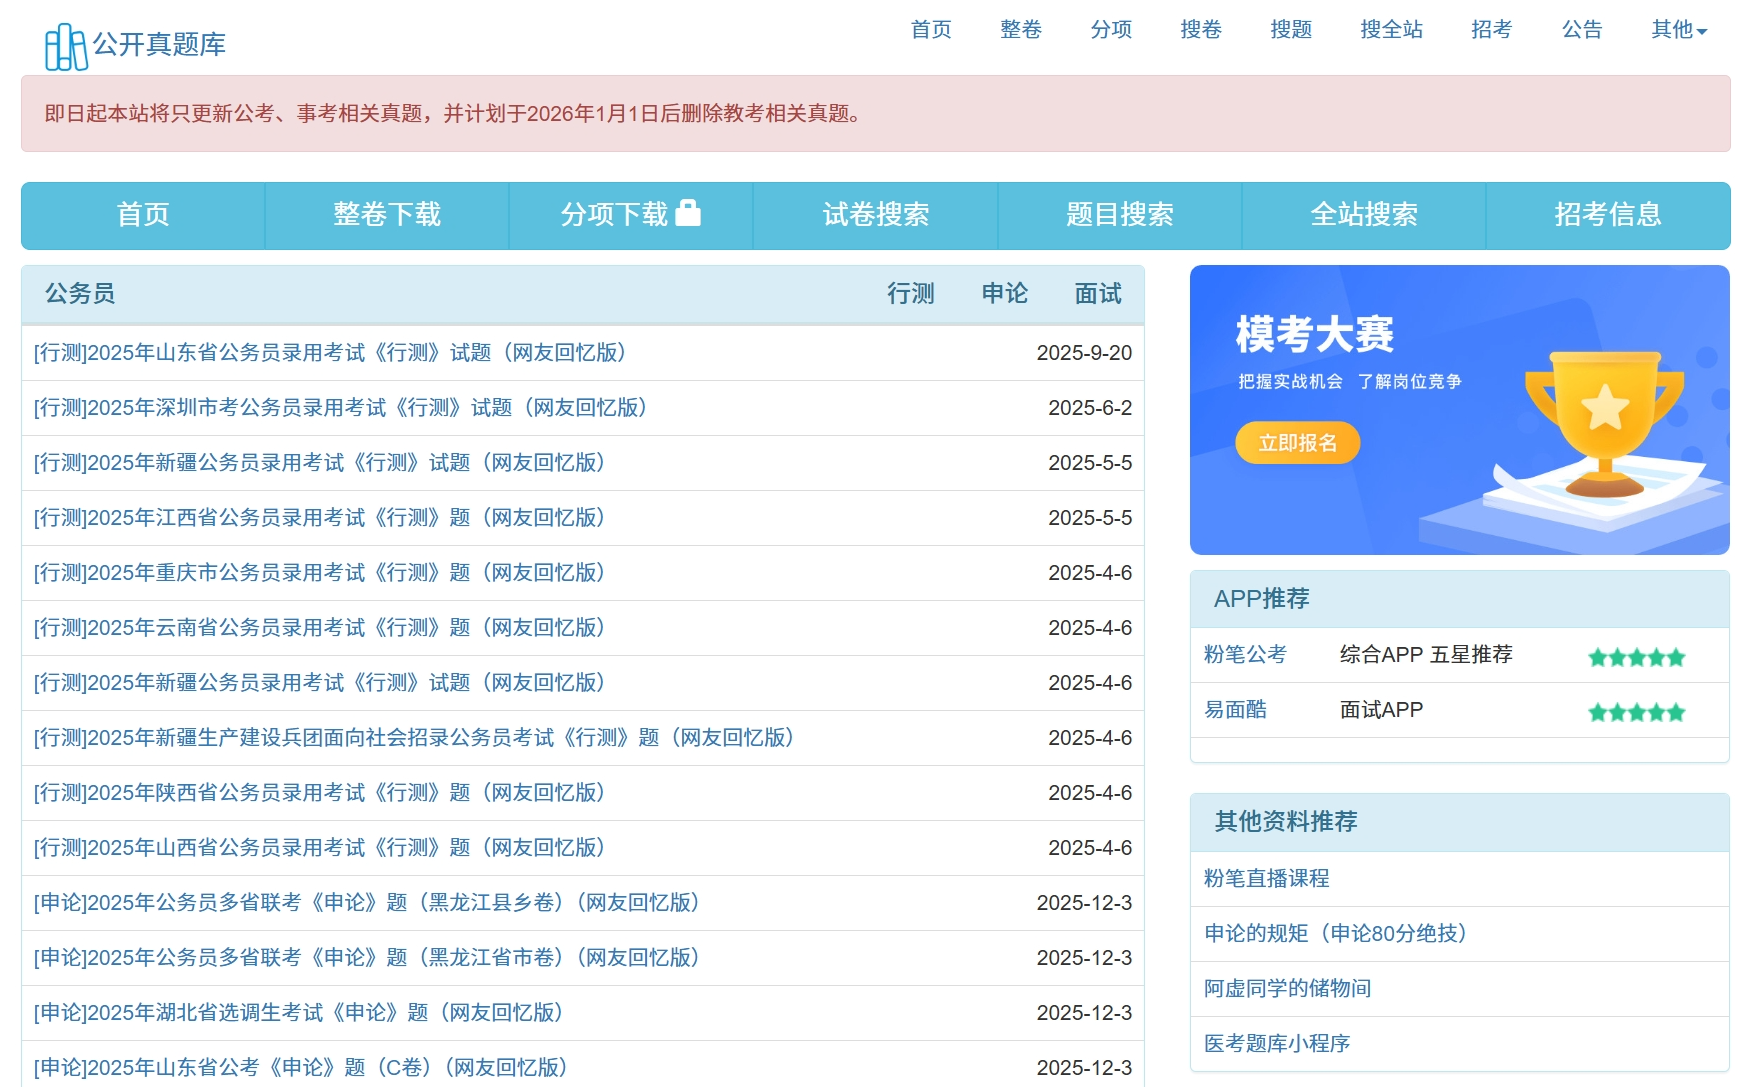Open 试卷搜索 in the blue nav bar
1750x1087 pixels.
point(875,215)
